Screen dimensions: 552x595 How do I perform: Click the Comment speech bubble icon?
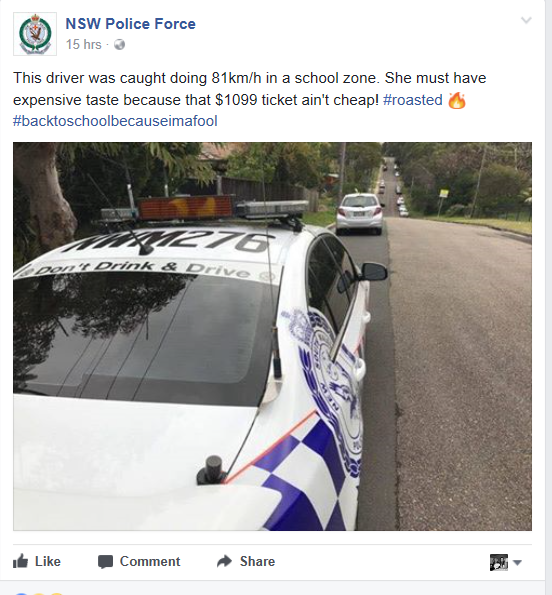[105, 562]
